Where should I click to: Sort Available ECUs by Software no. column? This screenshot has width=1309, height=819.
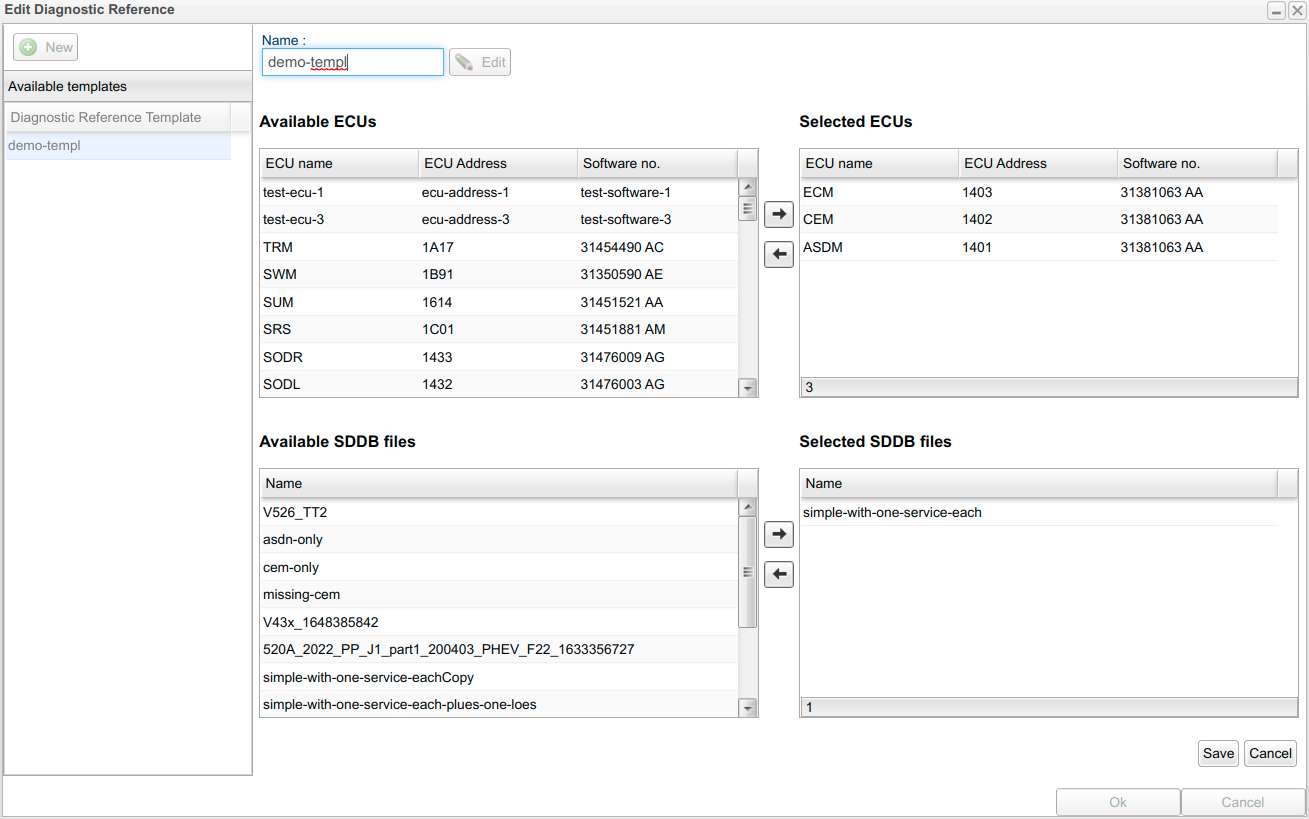pos(656,163)
